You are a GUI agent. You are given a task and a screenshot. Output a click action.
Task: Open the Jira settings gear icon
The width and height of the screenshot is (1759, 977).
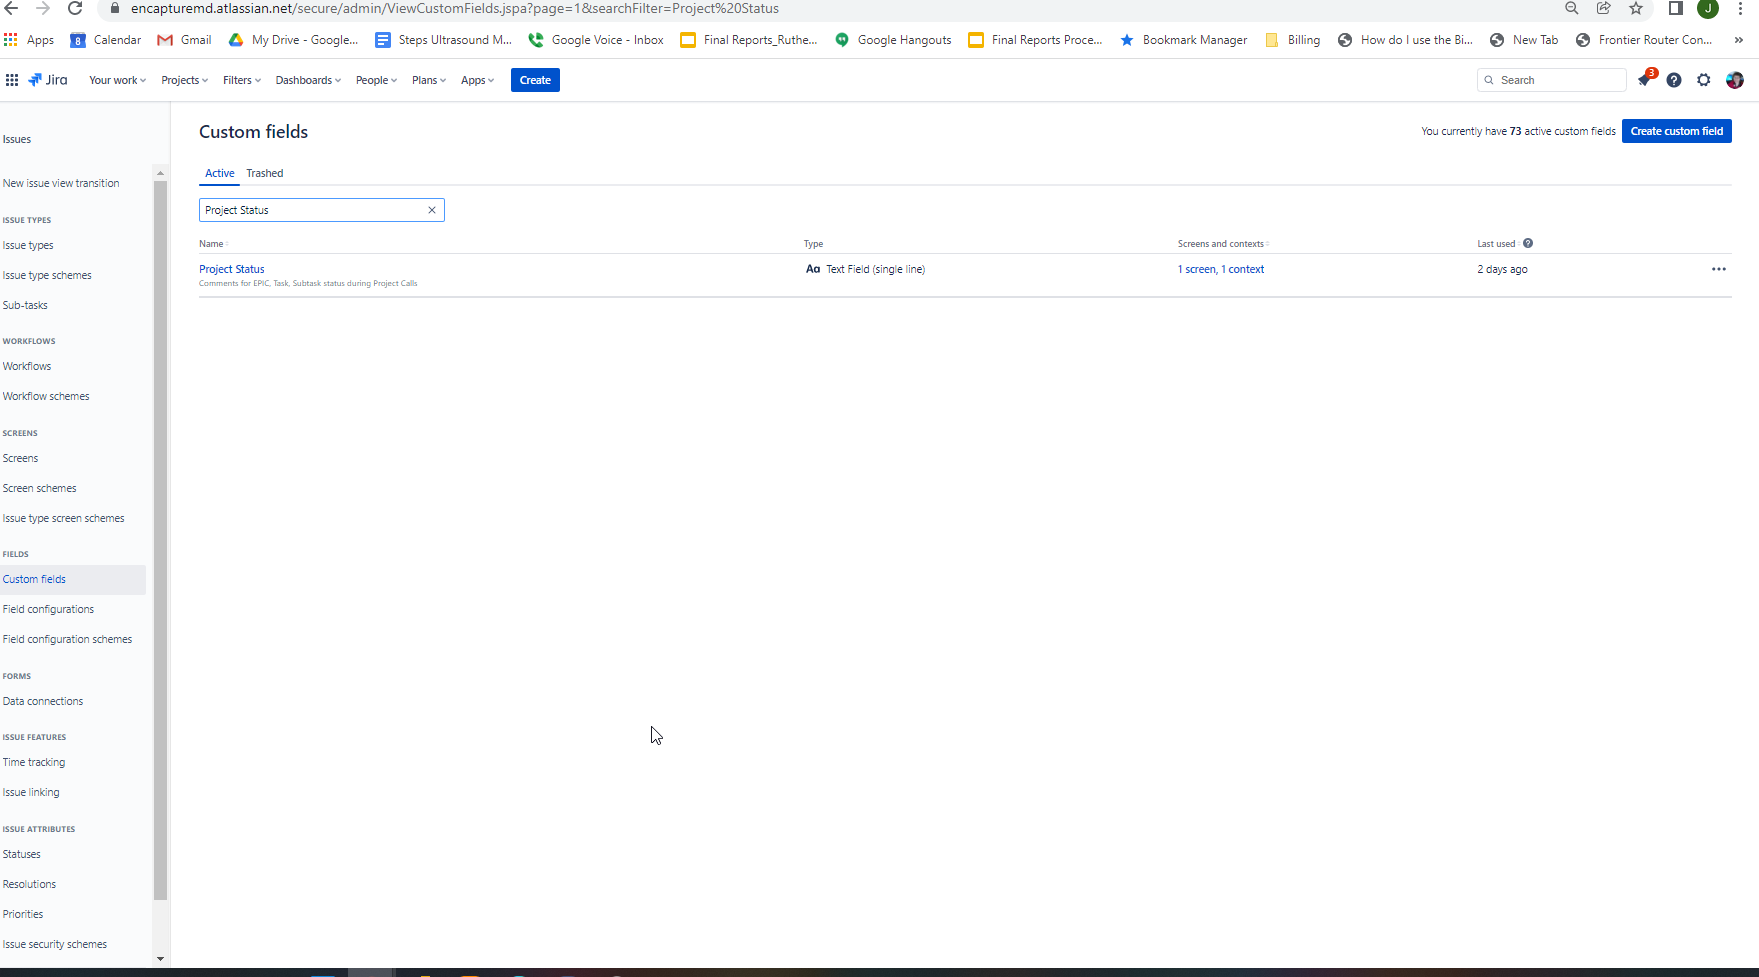point(1704,80)
